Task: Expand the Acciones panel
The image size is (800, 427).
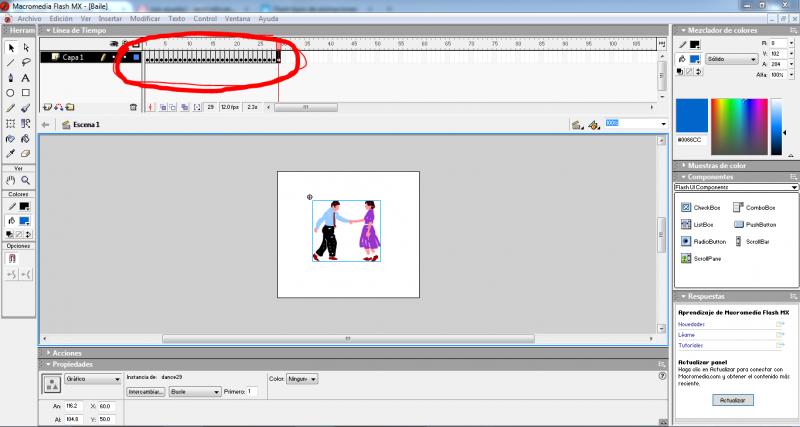Action: (67, 353)
